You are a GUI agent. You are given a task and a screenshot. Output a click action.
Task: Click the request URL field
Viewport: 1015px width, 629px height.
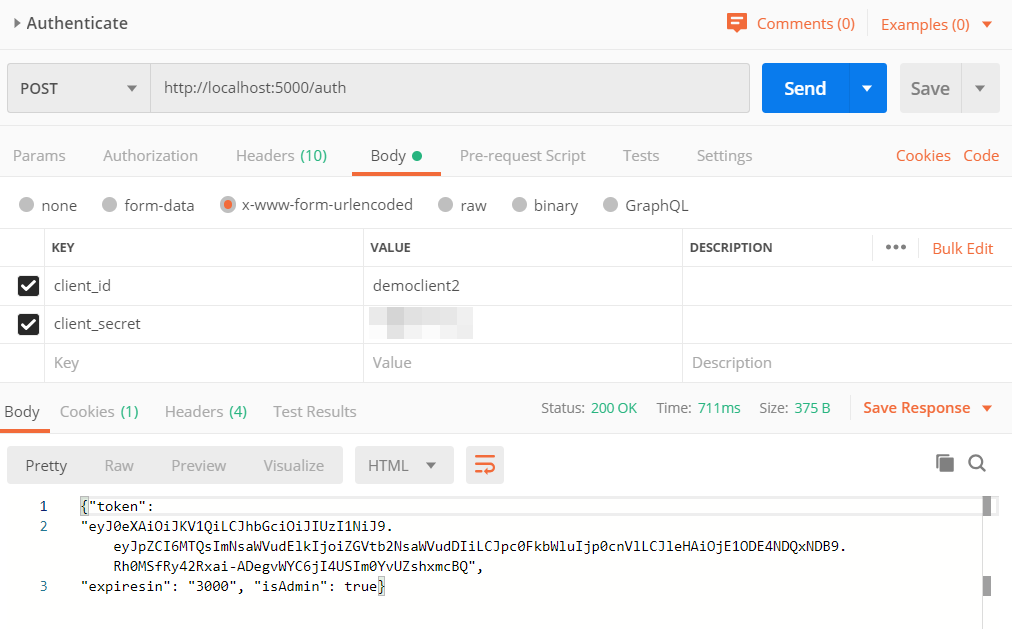coord(450,88)
